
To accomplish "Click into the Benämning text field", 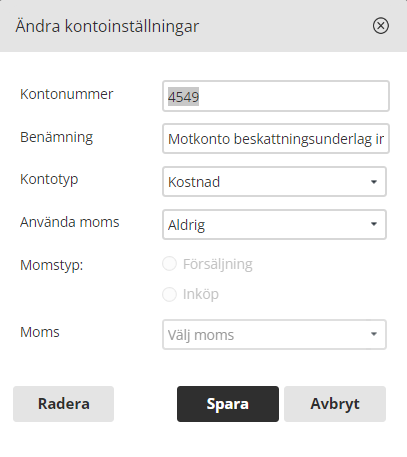I will (x=276, y=139).
